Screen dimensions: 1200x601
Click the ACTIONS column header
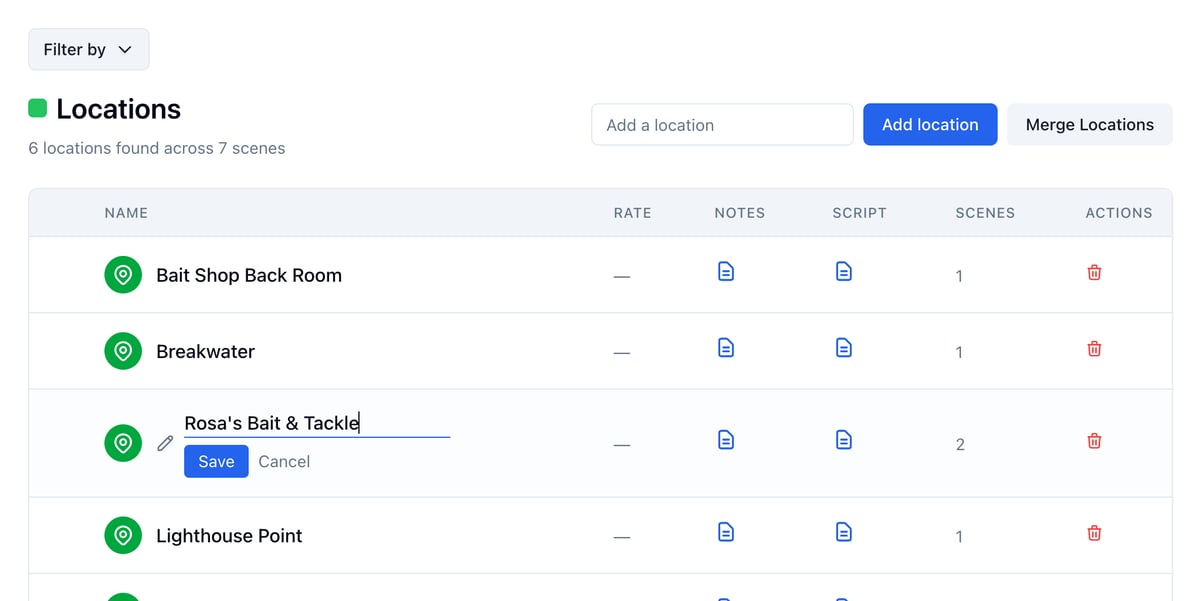(1119, 213)
